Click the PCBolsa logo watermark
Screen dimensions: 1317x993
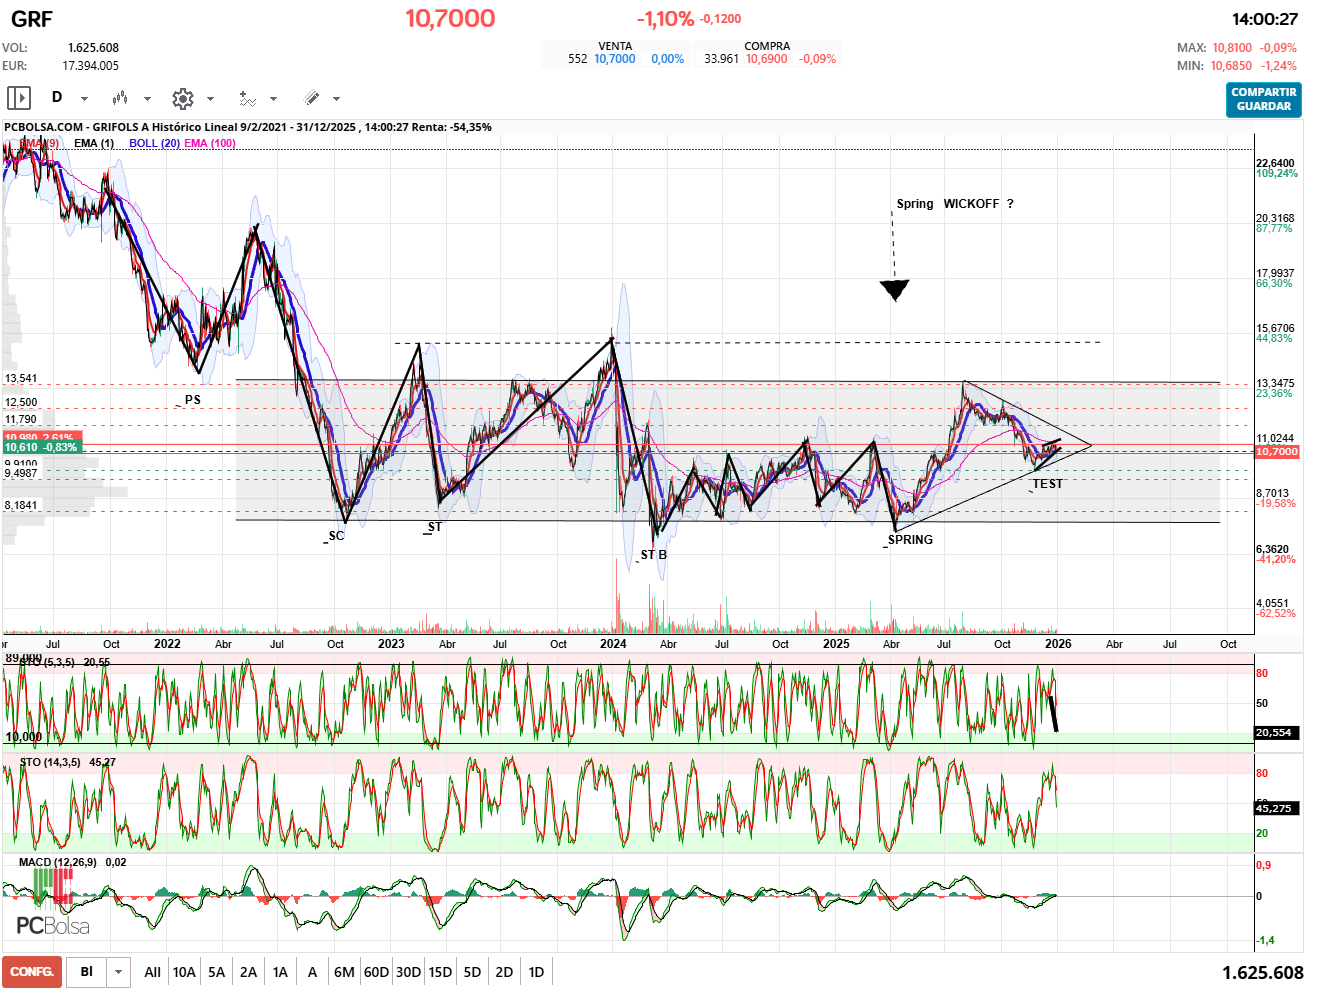click(52, 925)
